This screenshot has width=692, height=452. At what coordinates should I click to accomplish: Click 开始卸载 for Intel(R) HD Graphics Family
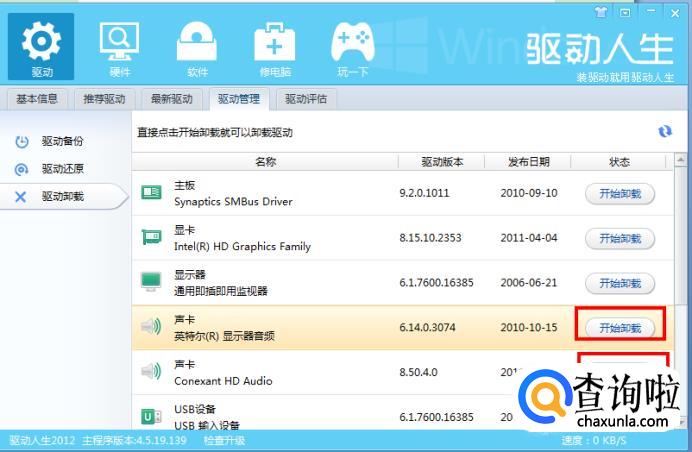click(x=620, y=239)
